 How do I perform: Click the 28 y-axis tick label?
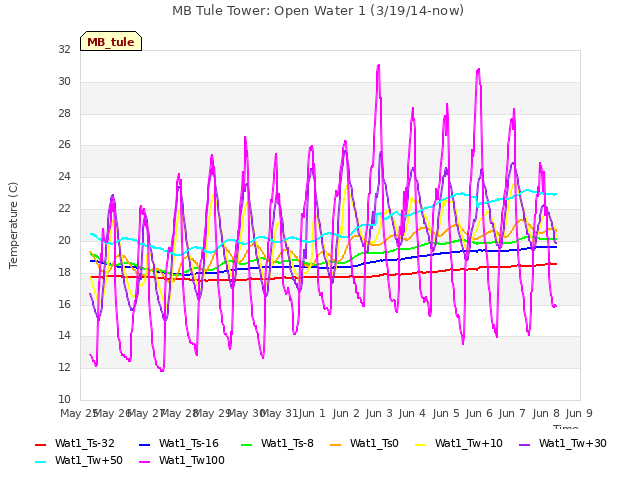(x=64, y=113)
